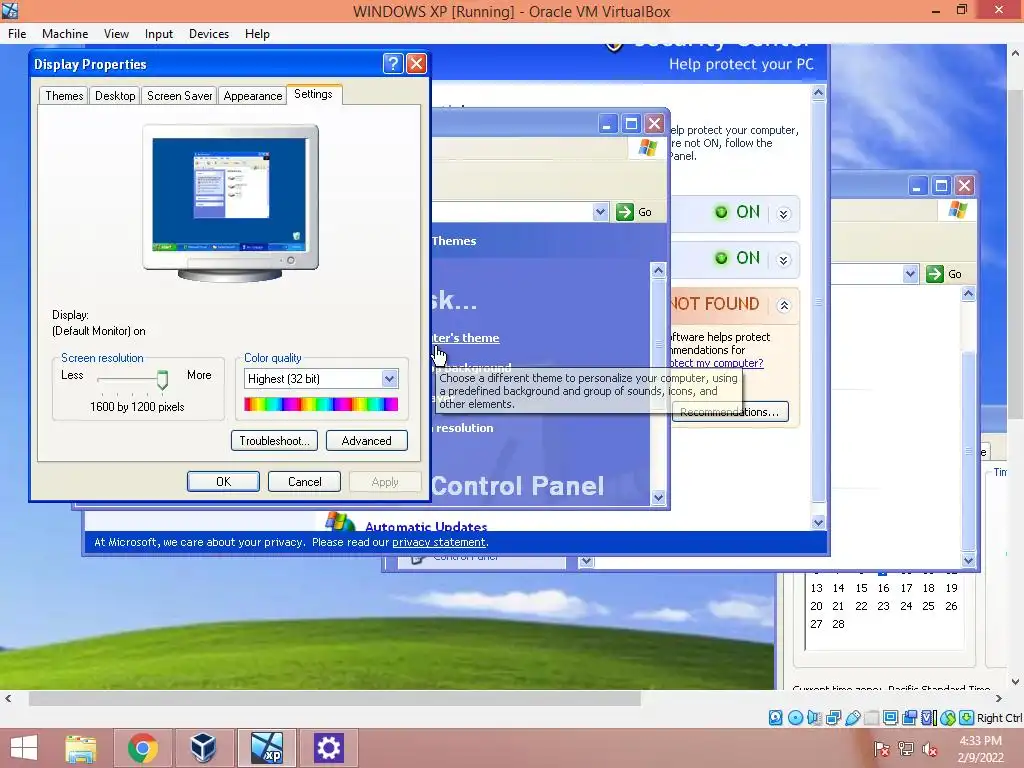
Task: Open the Control Panel dropdown arrow near bottom
Action: click(586, 561)
